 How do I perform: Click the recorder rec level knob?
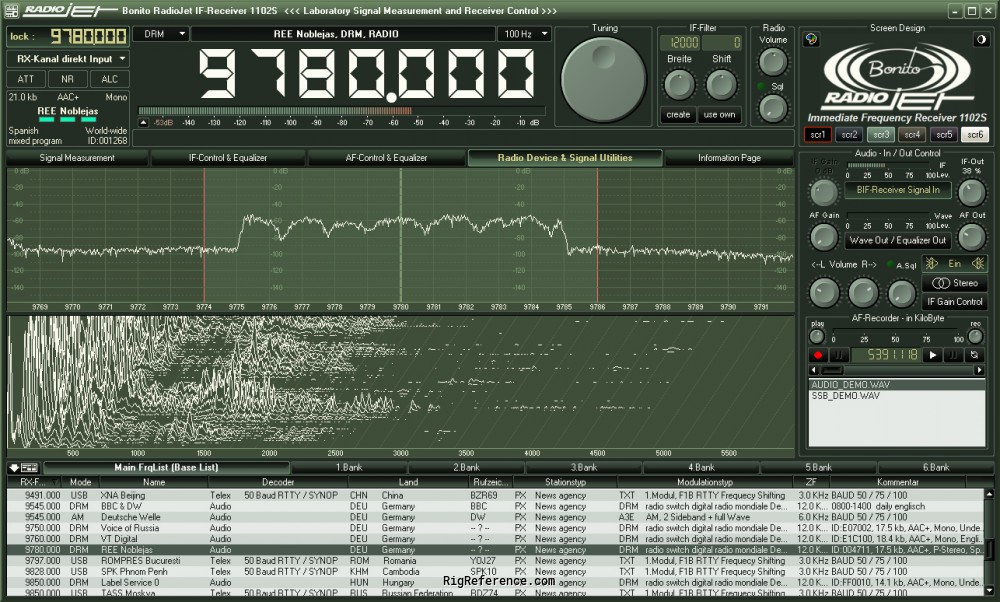tap(974, 336)
